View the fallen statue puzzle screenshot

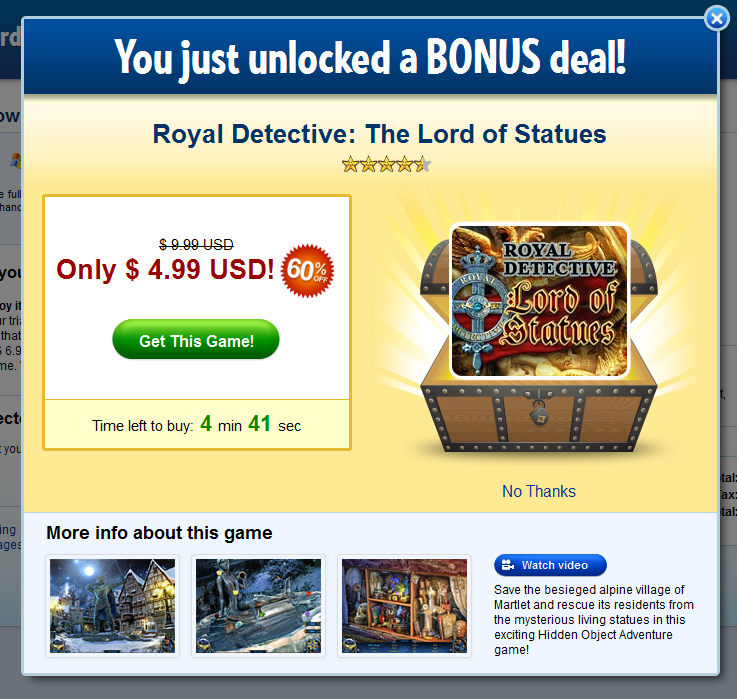(258, 605)
